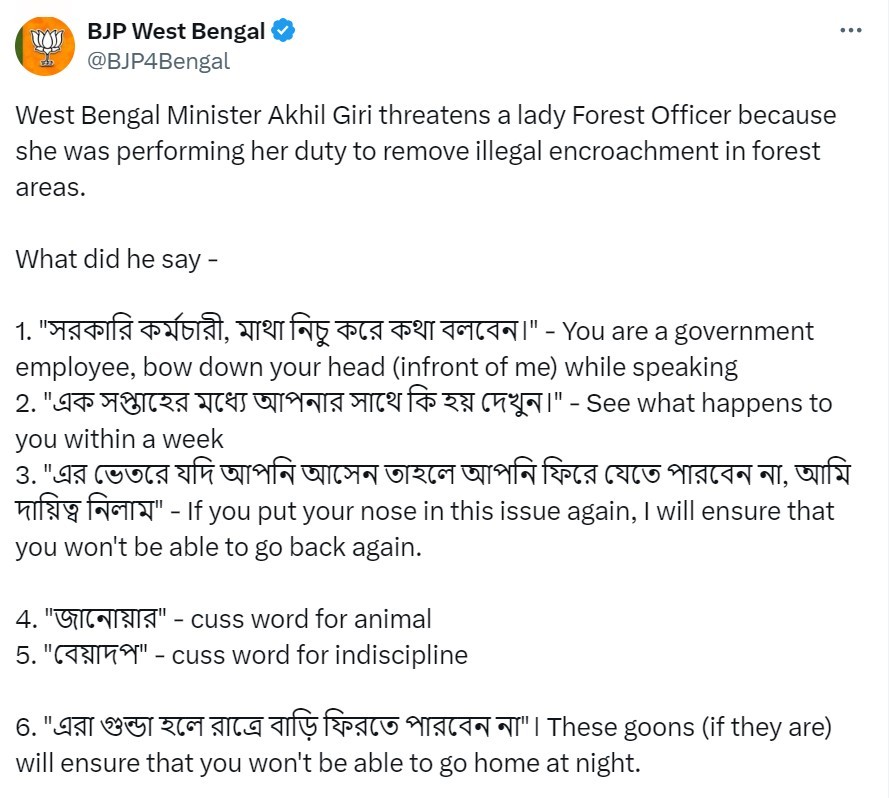The height and width of the screenshot is (798, 889).
Task: Click the 'cuss word for animal' text
Action: (x=311, y=619)
